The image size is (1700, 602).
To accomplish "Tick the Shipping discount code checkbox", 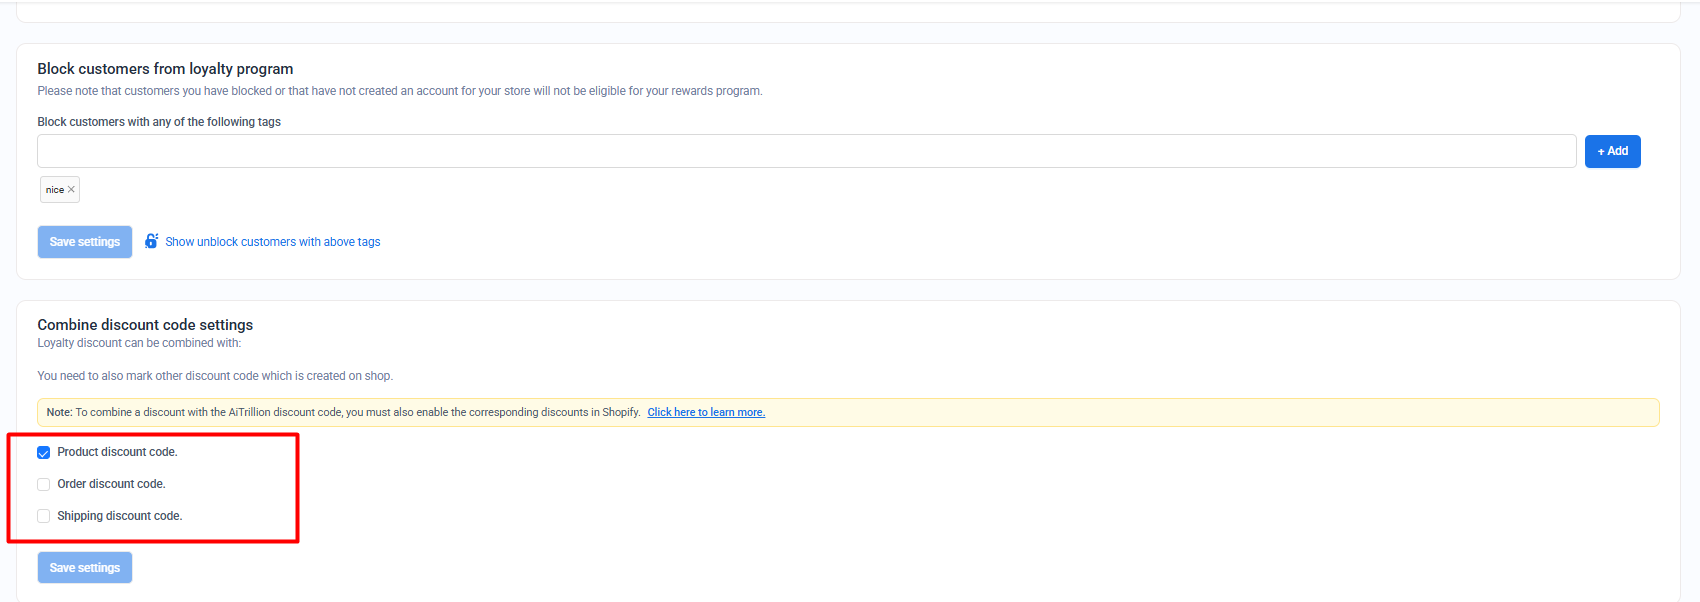I will pyautogui.click(x=44, y=517).
